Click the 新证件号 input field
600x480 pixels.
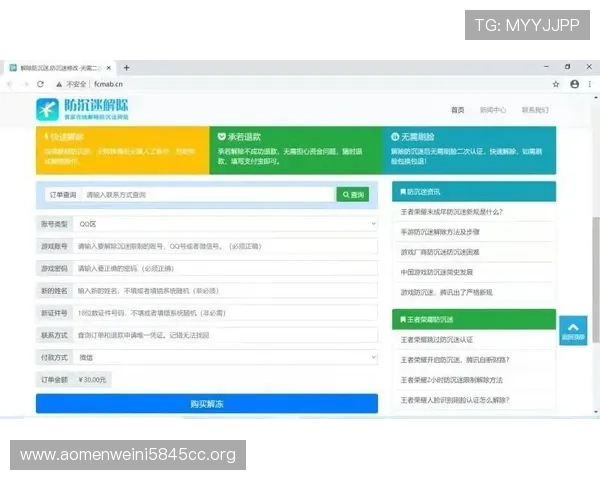click(226, 313)
